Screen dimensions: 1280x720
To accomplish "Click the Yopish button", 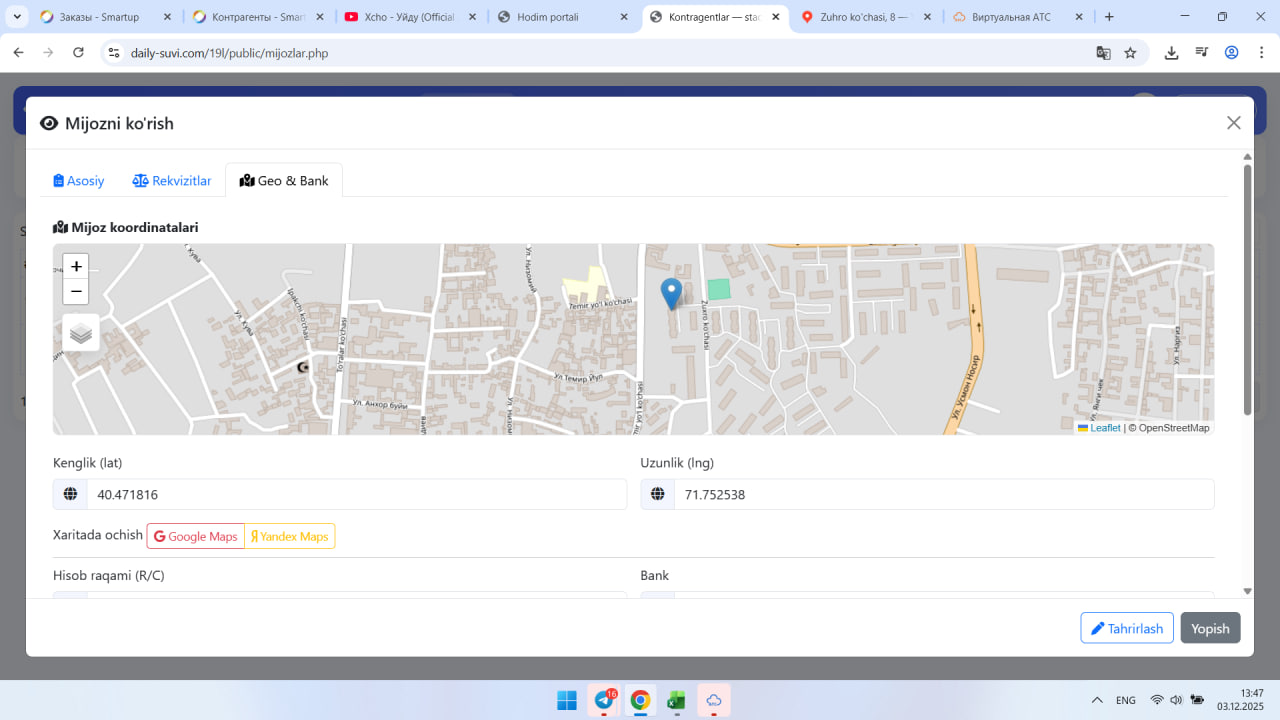I will [x=1210, y=628].
